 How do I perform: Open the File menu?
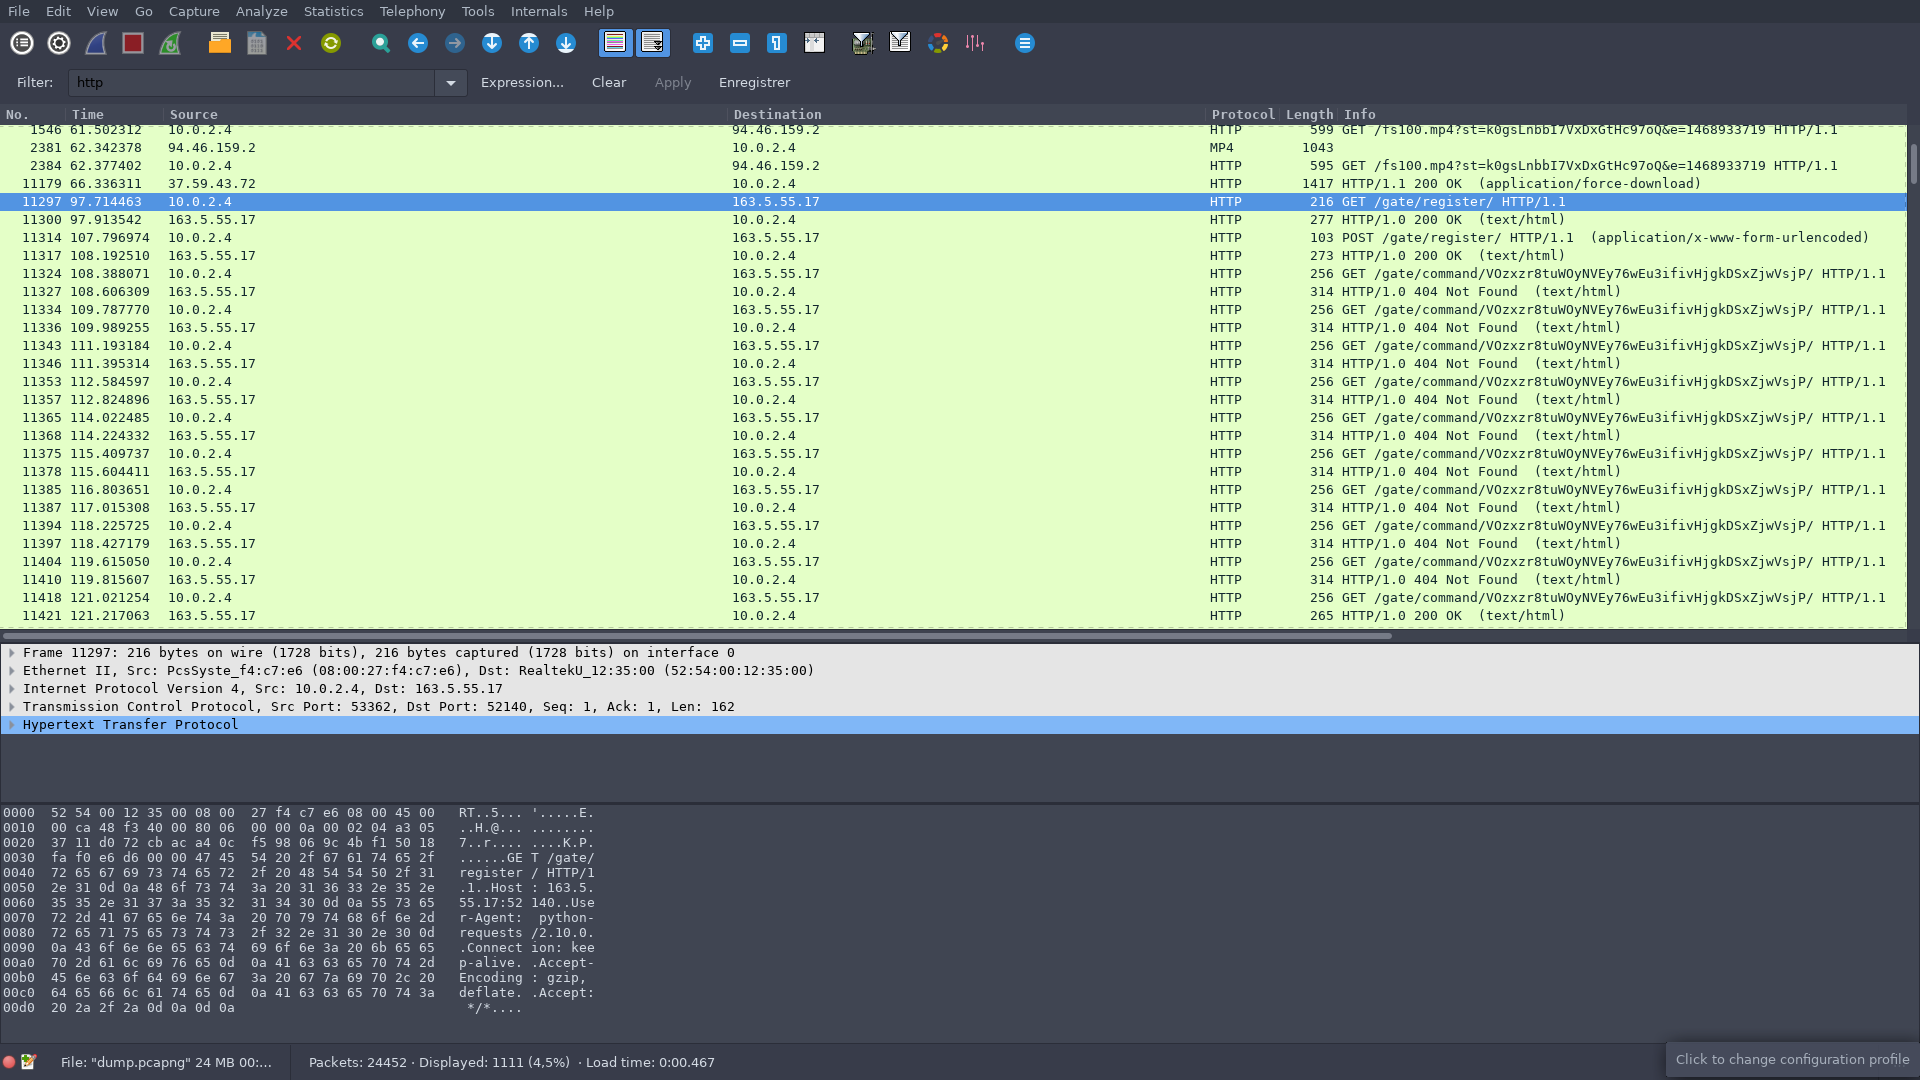19,11
